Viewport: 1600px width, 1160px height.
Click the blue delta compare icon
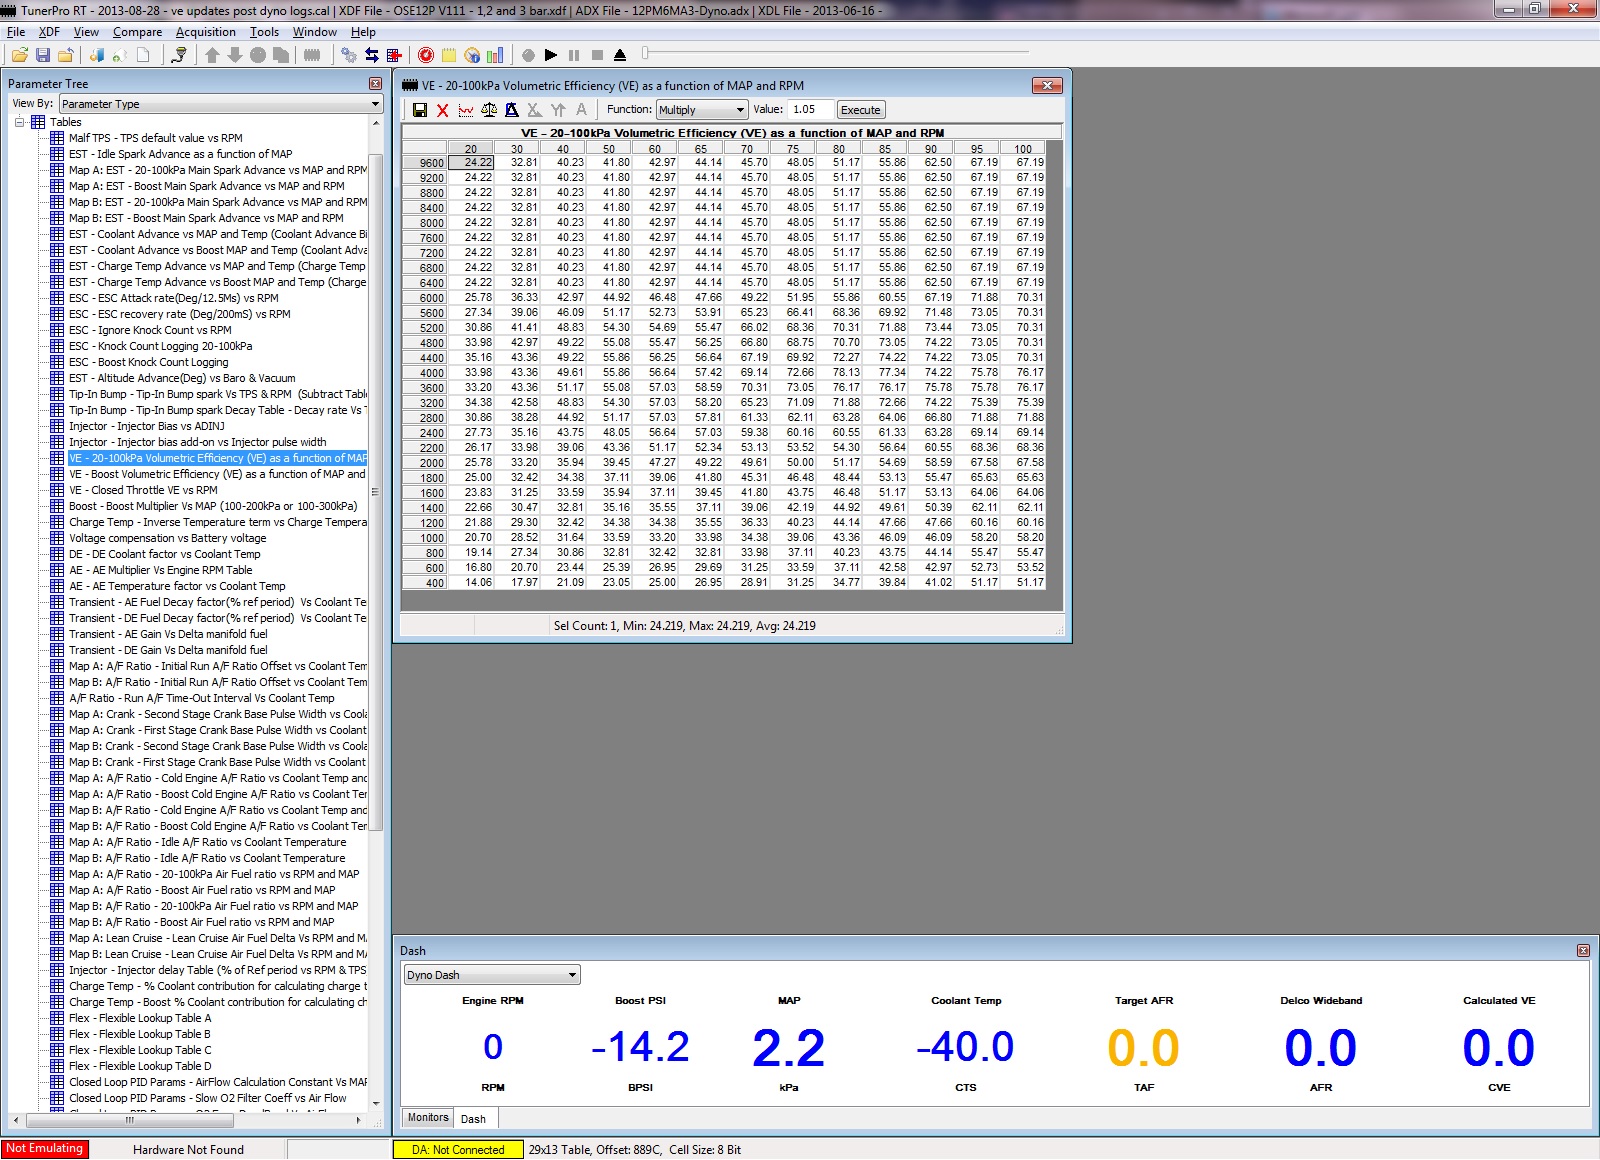coord(512,110)
